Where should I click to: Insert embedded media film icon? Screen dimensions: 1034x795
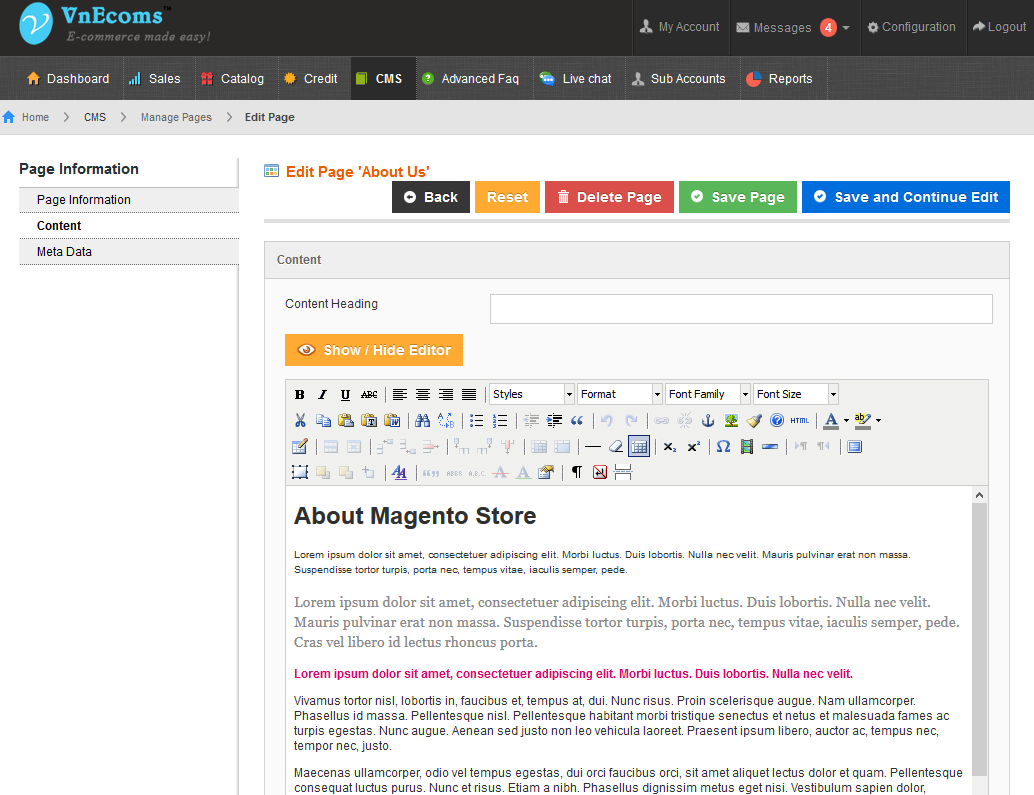pyautogui.click(x=746, y=446)
